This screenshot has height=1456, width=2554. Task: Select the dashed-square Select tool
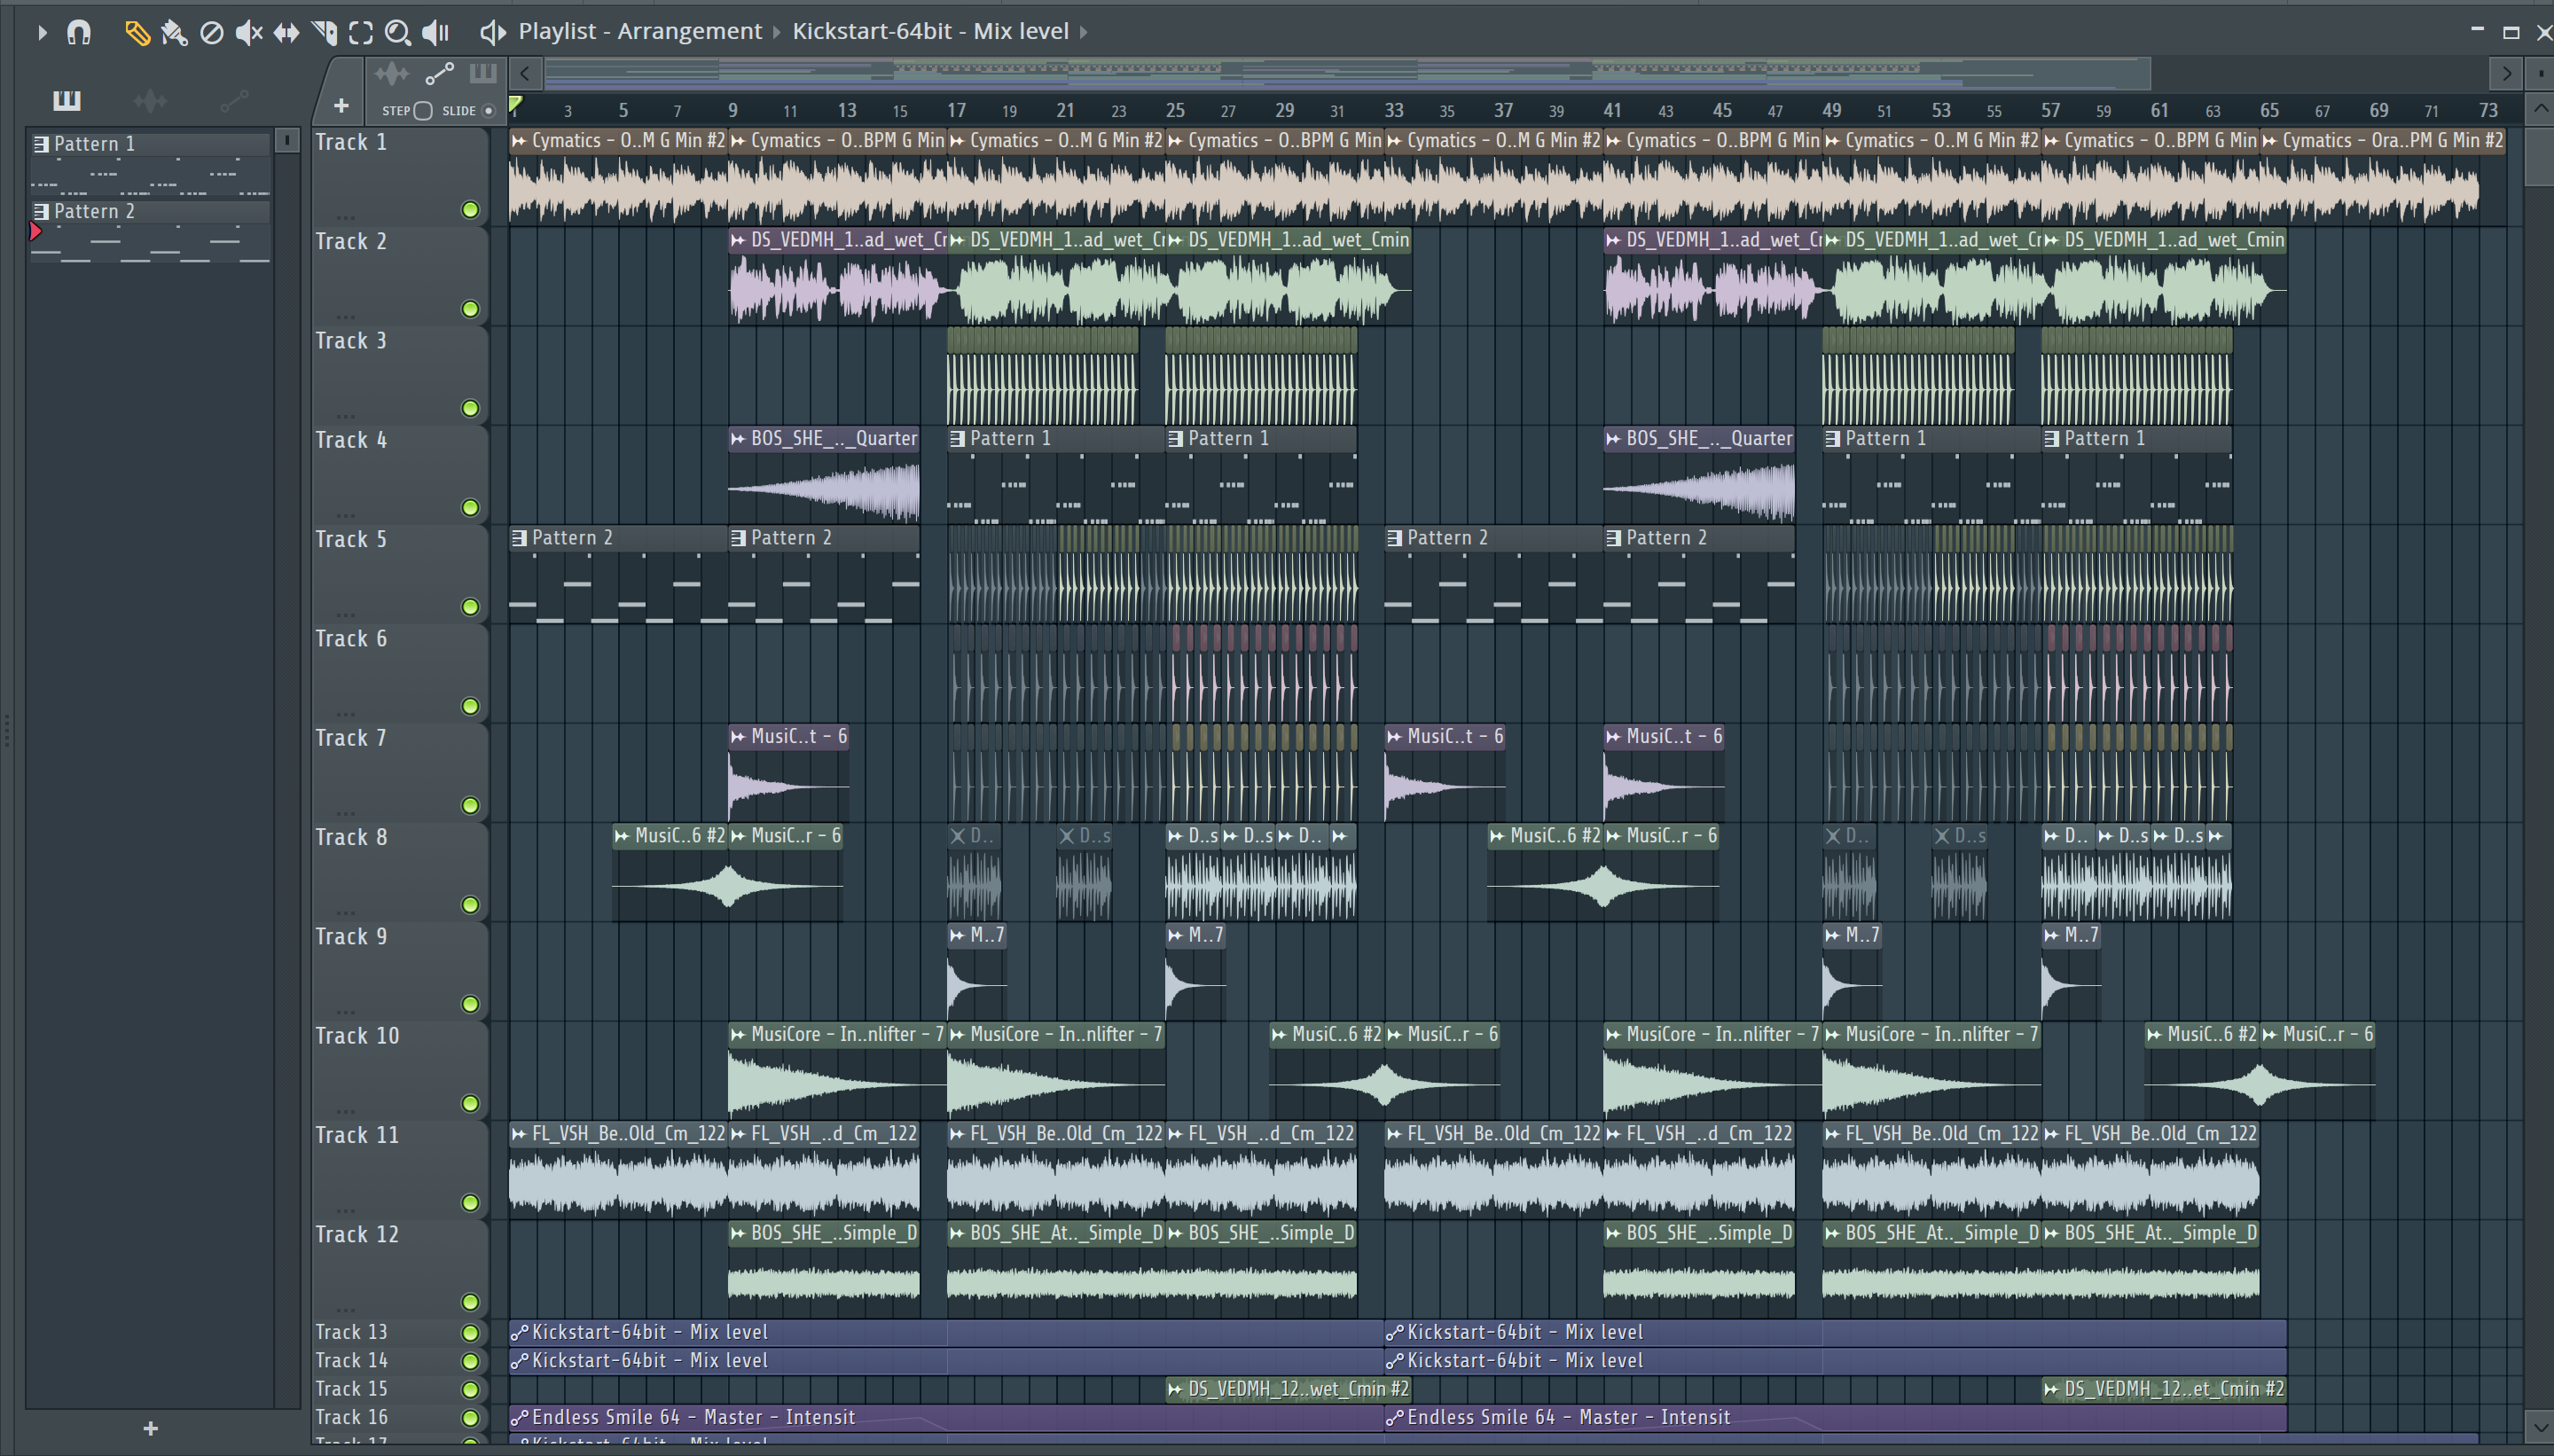361,33
